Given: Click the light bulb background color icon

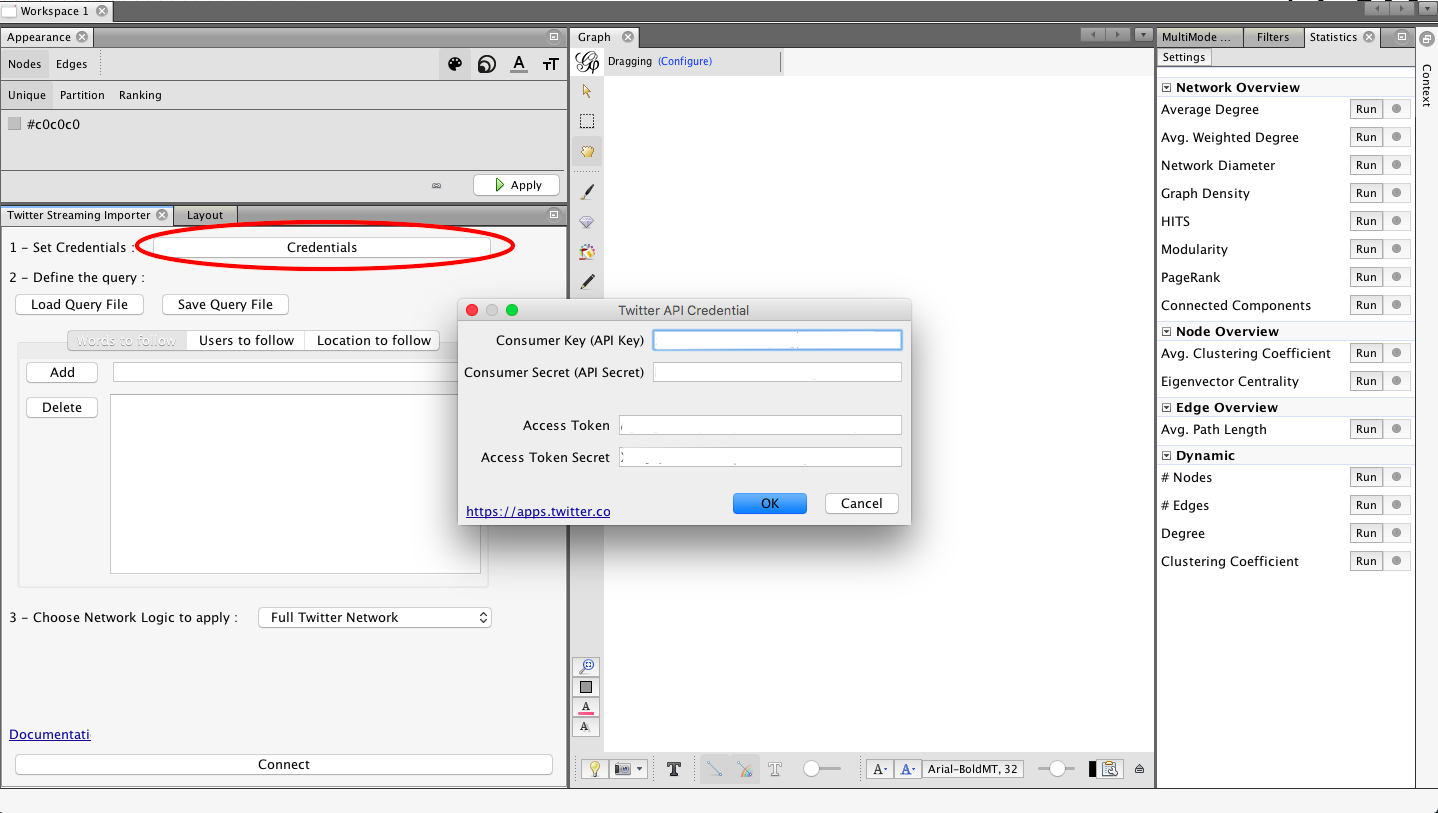Looking at the screenshot, I should [x=595, y=769].
